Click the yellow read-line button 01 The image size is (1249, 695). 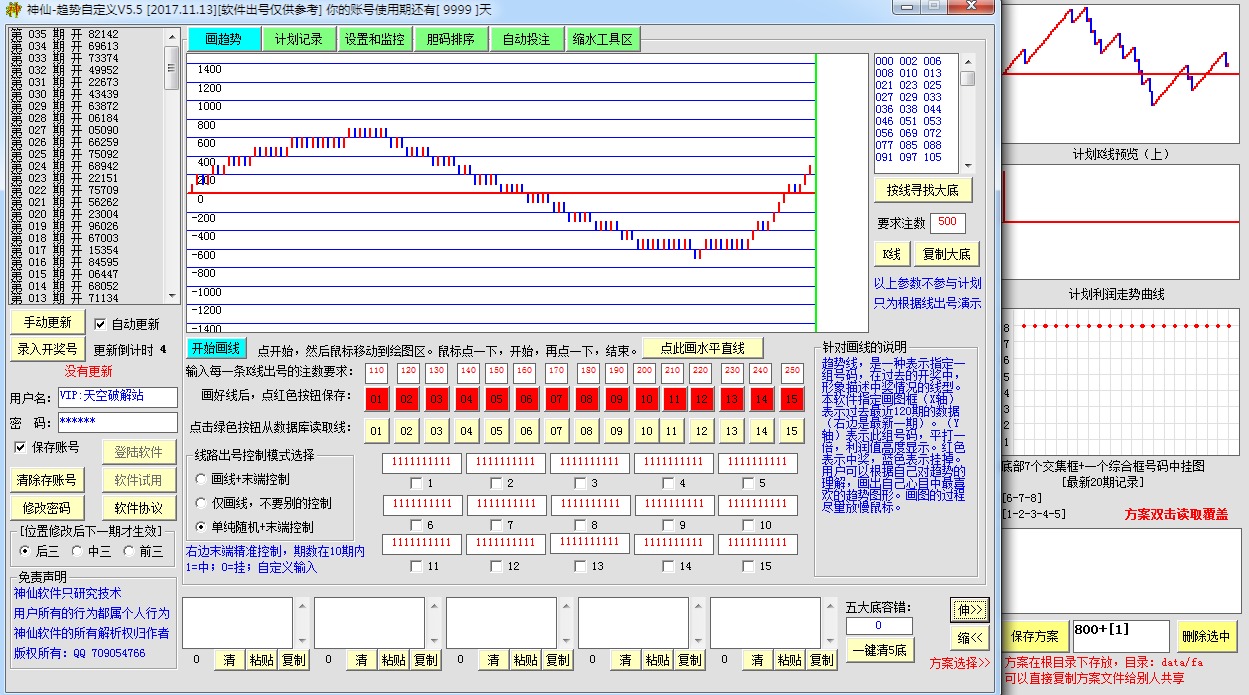click(x=376, y=431)
